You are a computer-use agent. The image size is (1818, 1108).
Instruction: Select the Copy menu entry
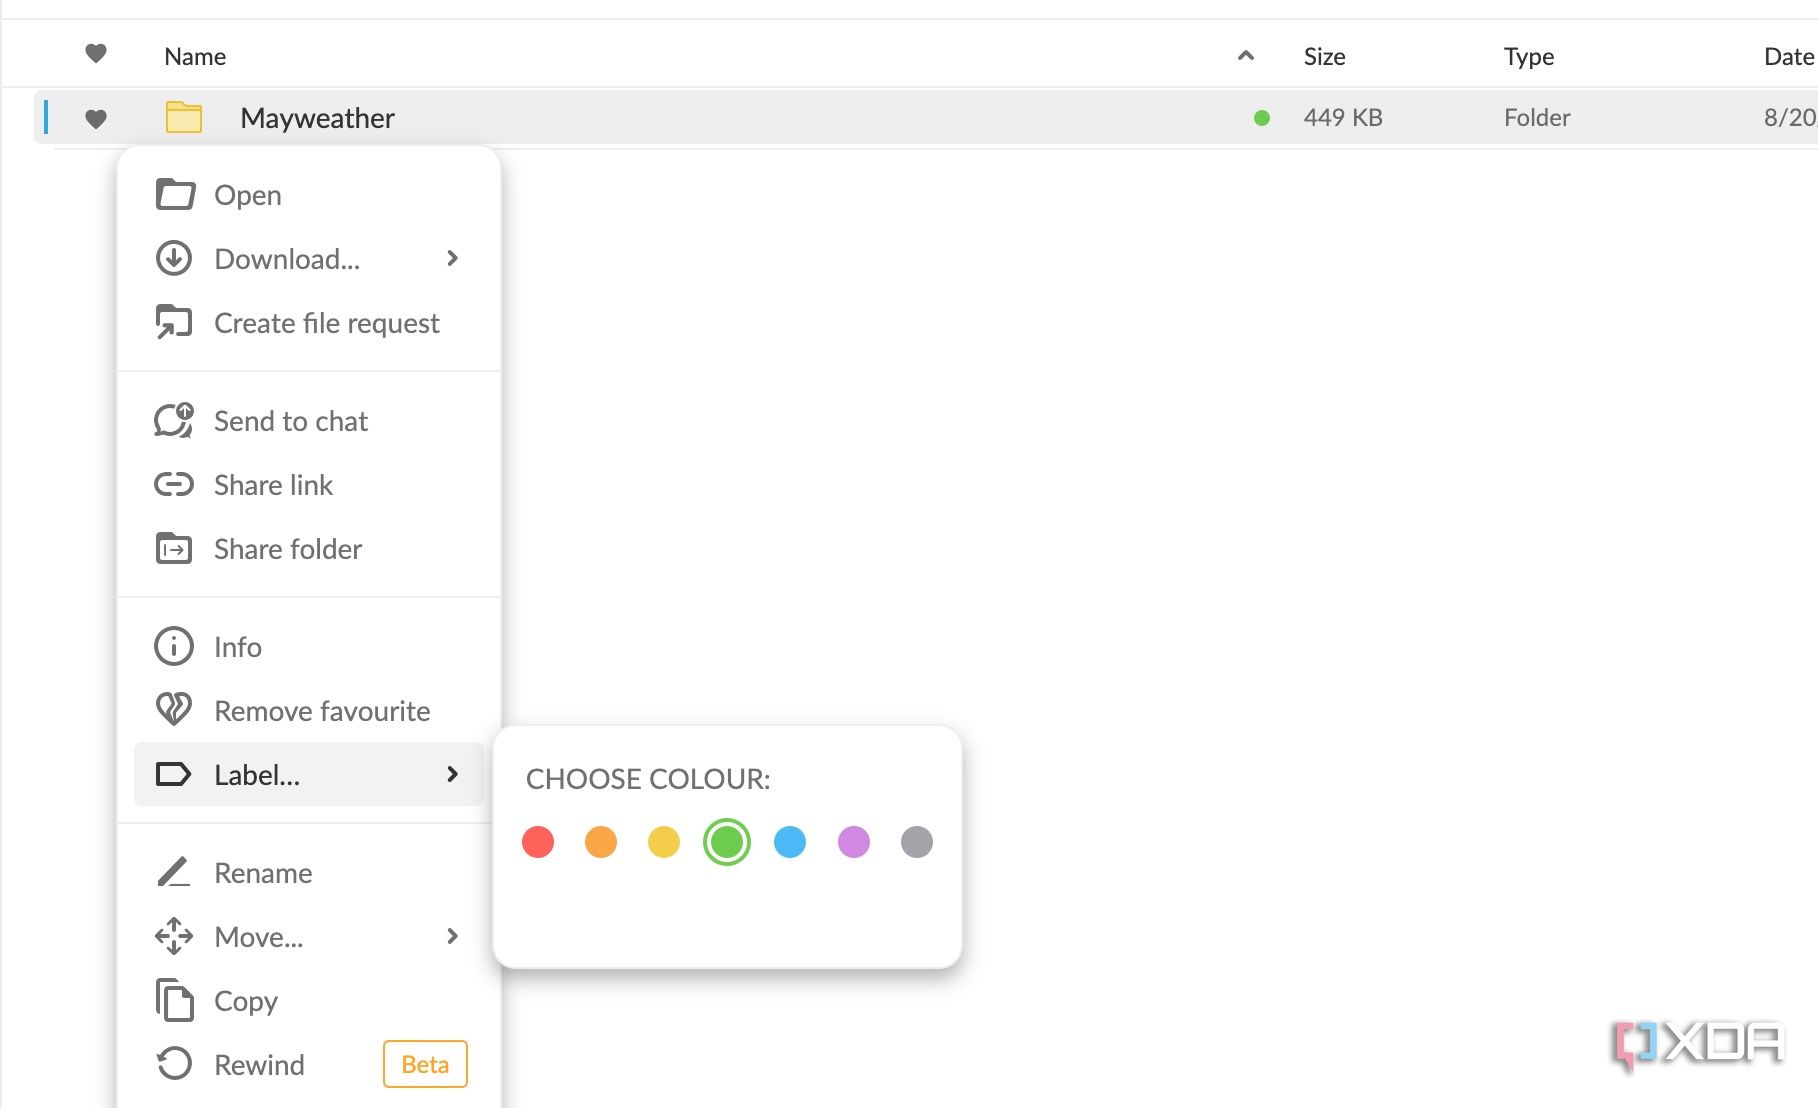[x=309, y=1000]
